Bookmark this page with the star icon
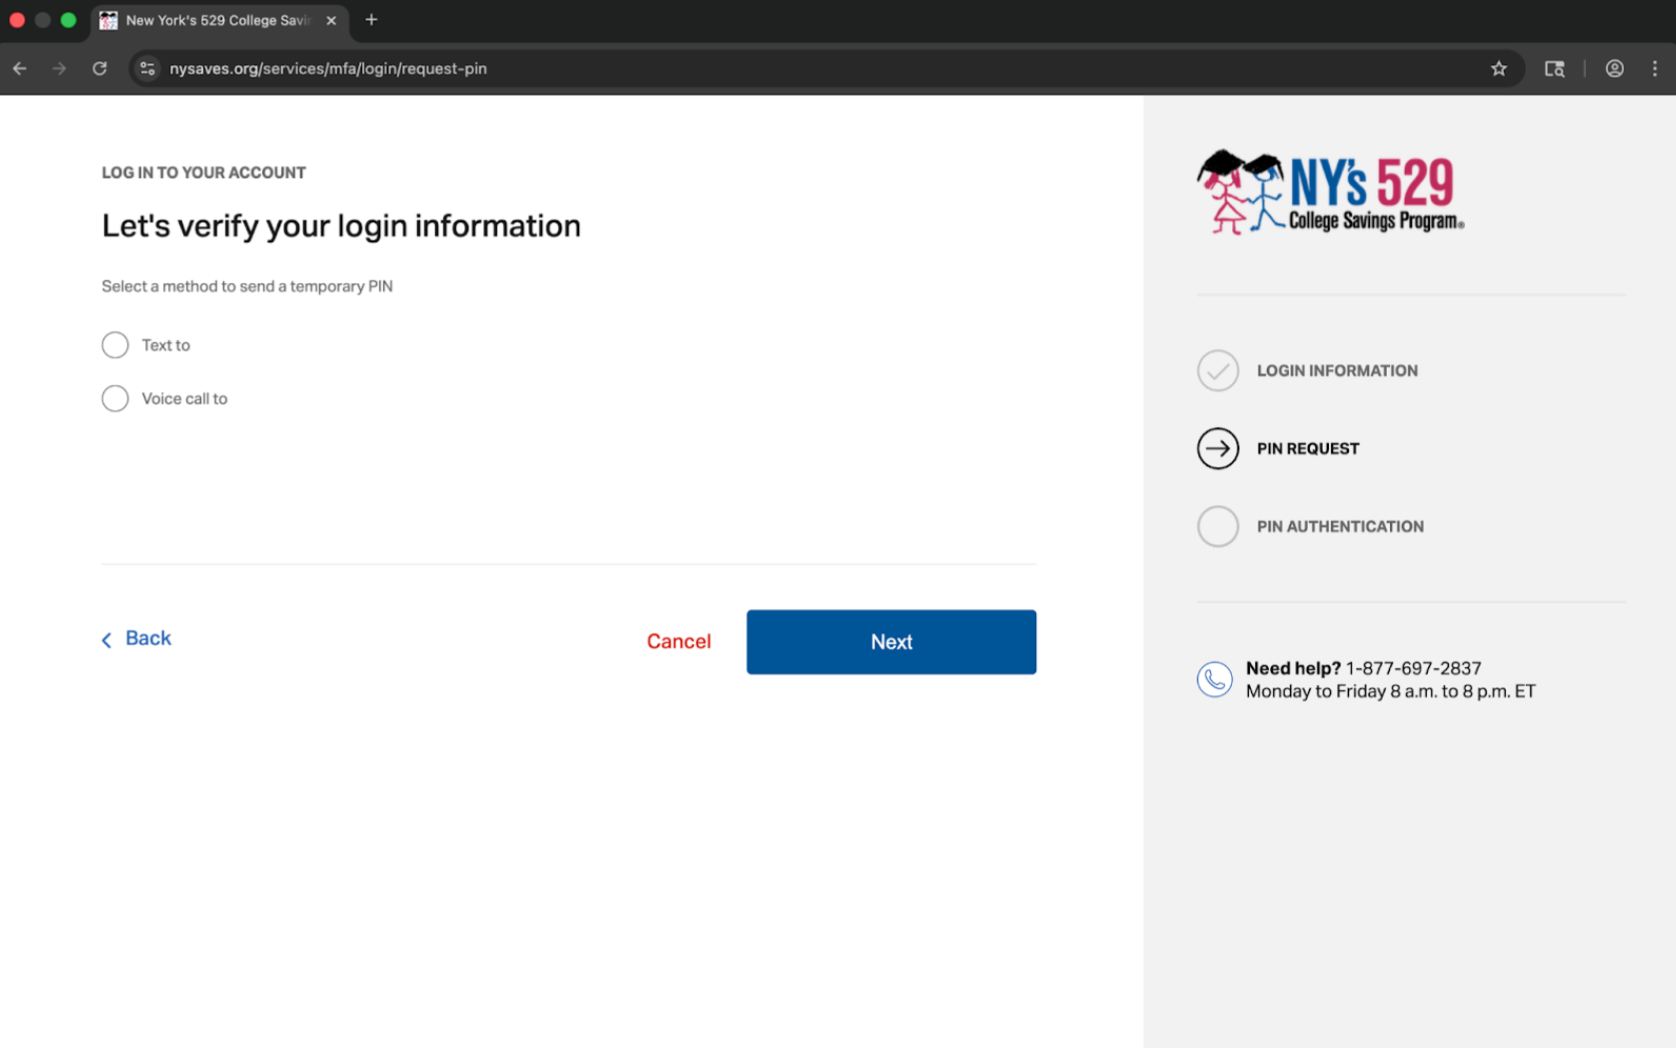1676x1048 pixels. click(x=1498, y=69)
